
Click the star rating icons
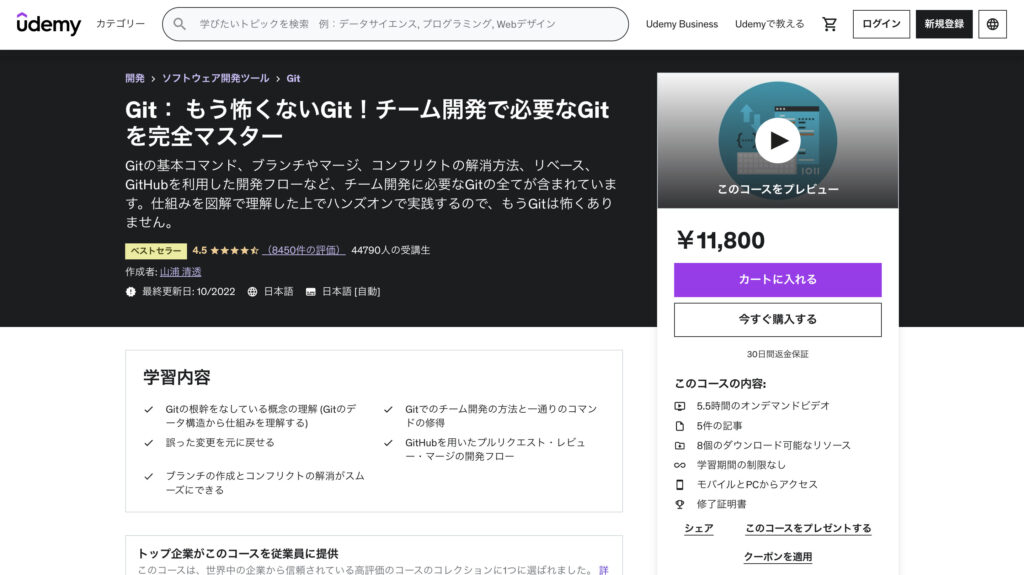coord(234,250)
